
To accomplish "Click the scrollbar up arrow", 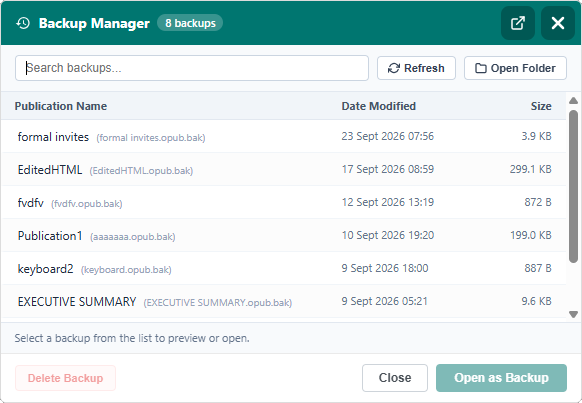I will coord(573,101).
